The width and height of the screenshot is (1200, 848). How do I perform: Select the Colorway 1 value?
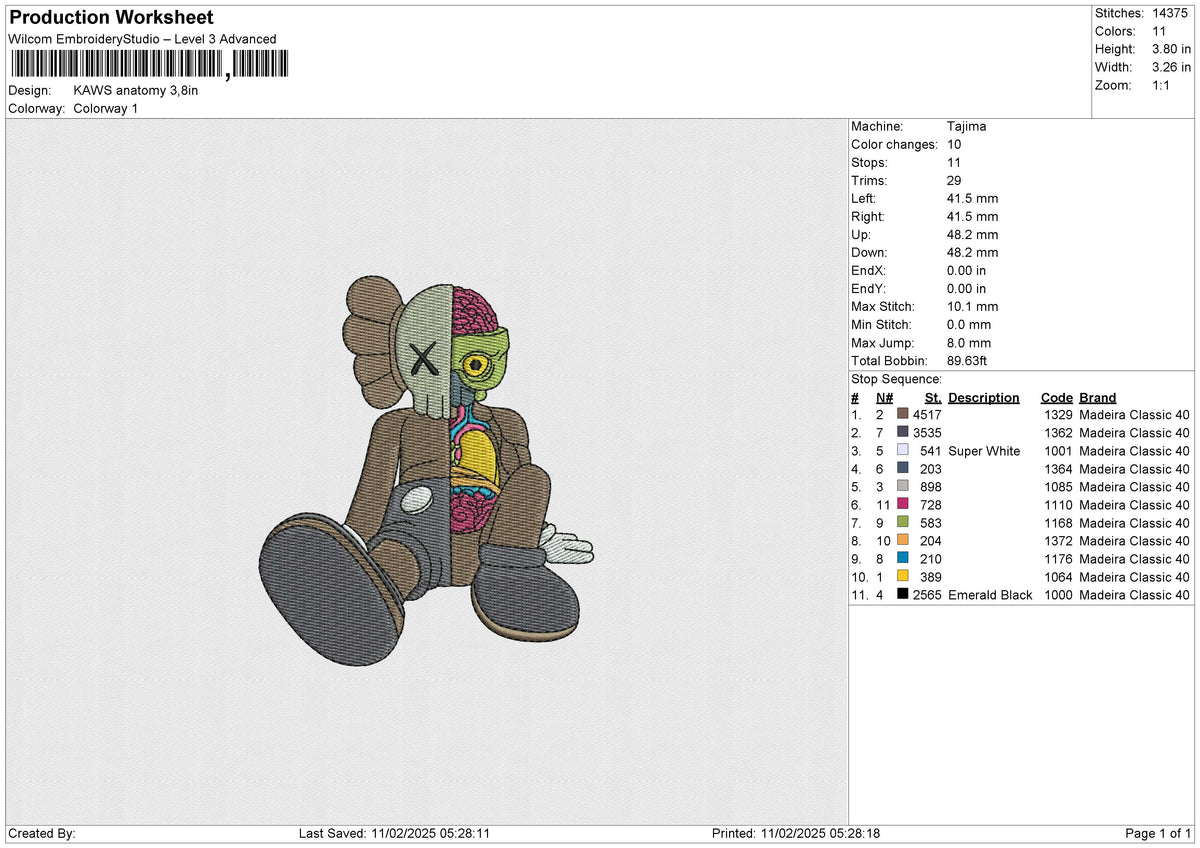[106, 108]
